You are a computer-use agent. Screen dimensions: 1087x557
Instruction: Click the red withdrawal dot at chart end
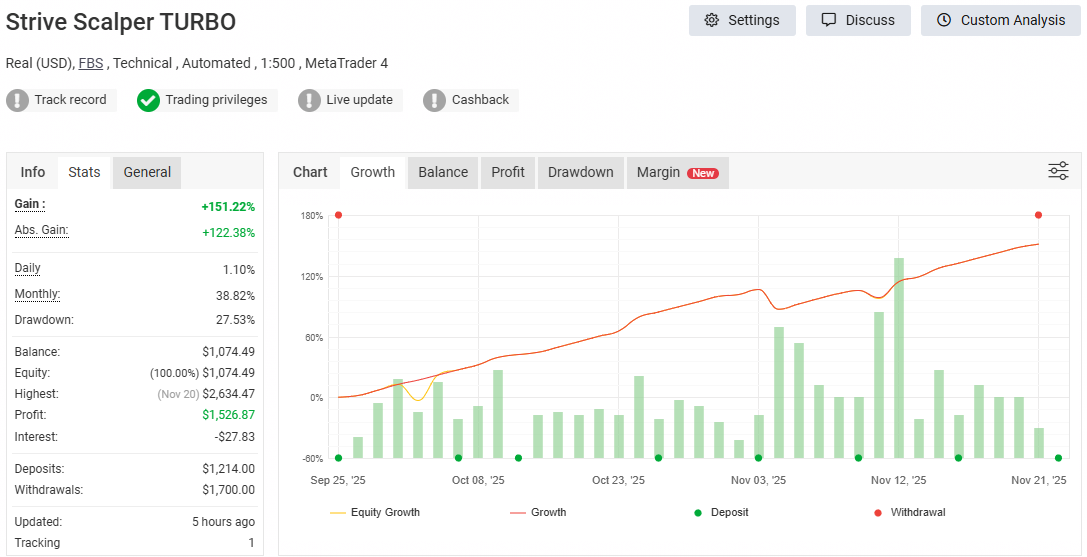(x=1038, y=215)
